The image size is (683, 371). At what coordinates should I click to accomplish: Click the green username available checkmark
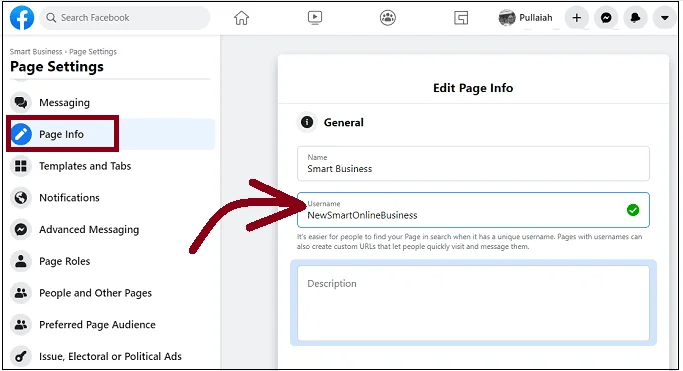[633, 210]
